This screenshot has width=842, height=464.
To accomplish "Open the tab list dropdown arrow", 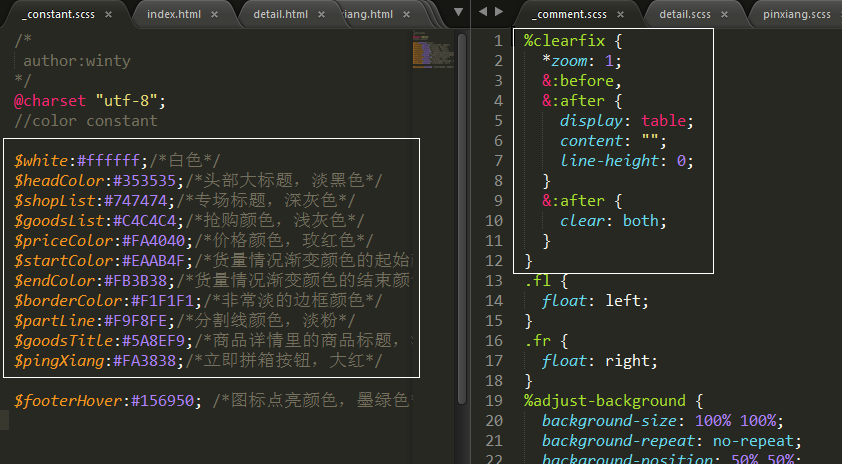I will (x=458, y=12).
